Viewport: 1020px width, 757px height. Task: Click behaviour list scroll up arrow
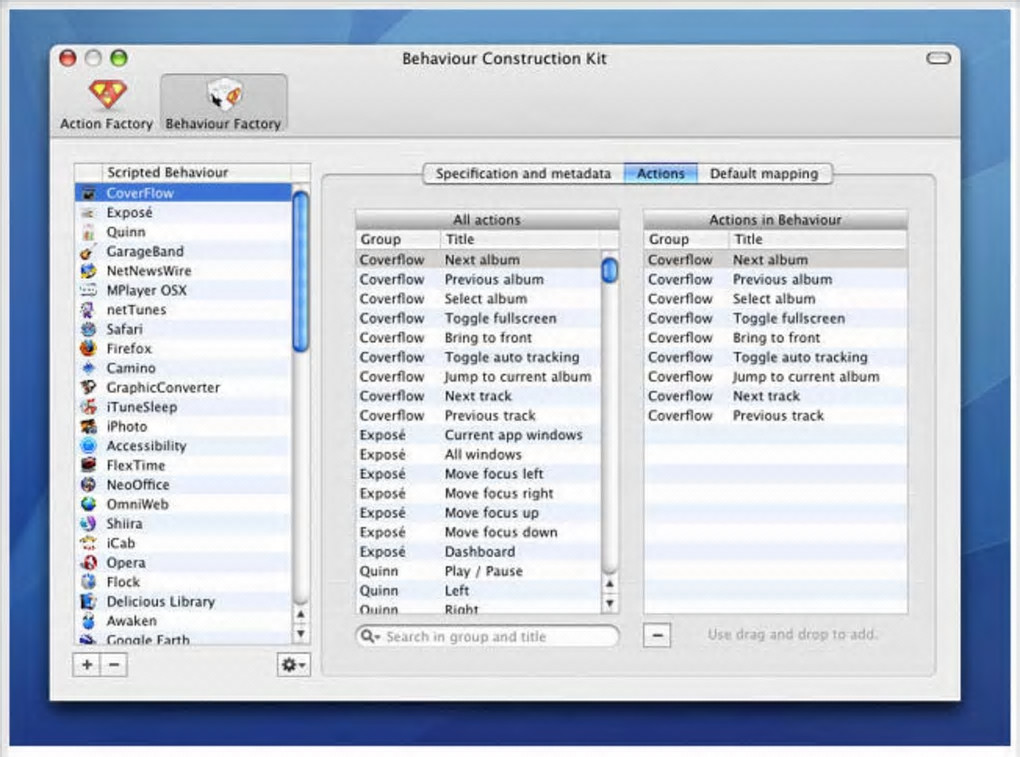[301, 614]
